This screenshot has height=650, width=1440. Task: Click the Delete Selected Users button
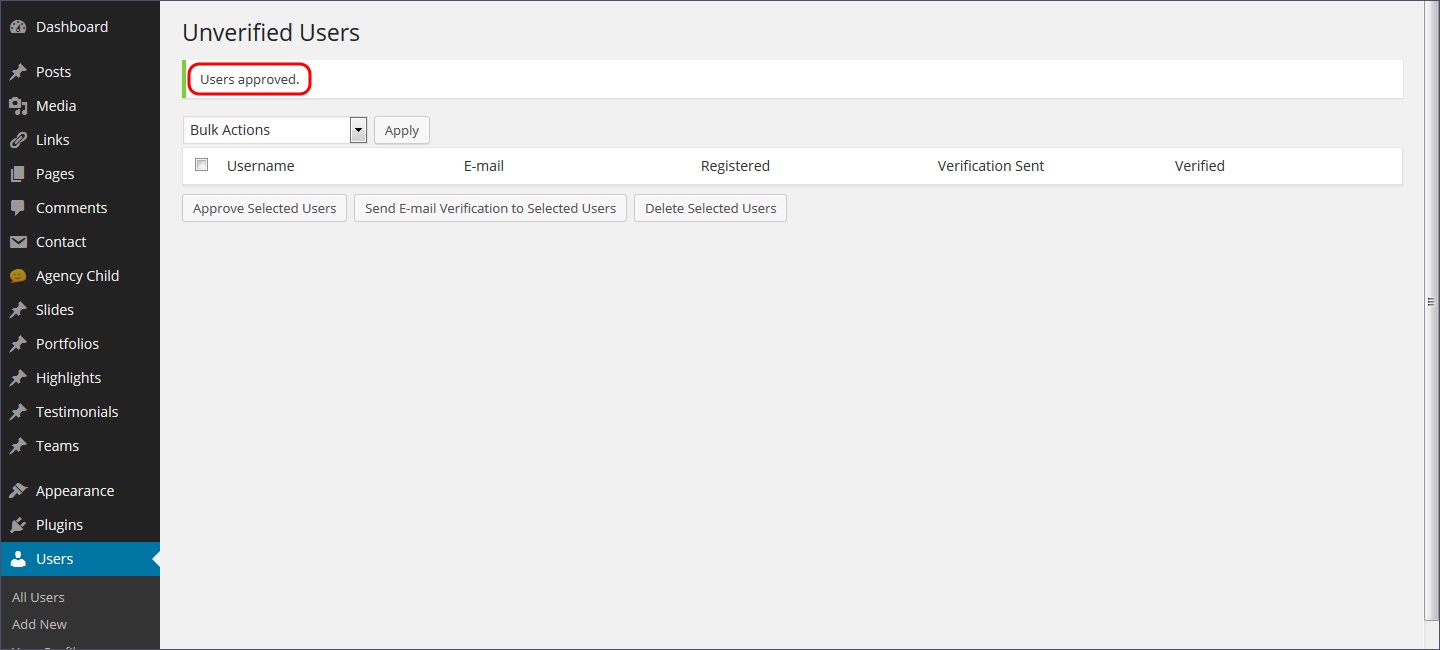point(710,208)
